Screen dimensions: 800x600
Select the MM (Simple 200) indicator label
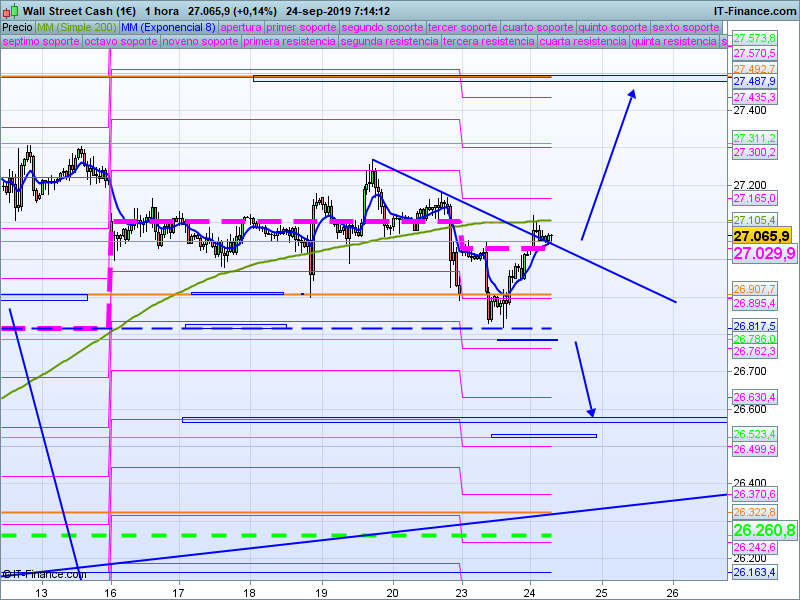(x=69, y=27)
